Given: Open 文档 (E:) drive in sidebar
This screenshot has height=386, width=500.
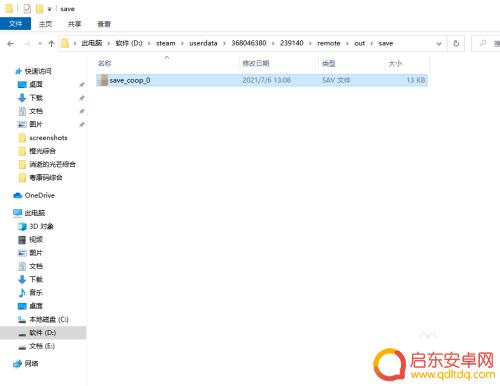Looking at the screenshot, I should [42, 346].
